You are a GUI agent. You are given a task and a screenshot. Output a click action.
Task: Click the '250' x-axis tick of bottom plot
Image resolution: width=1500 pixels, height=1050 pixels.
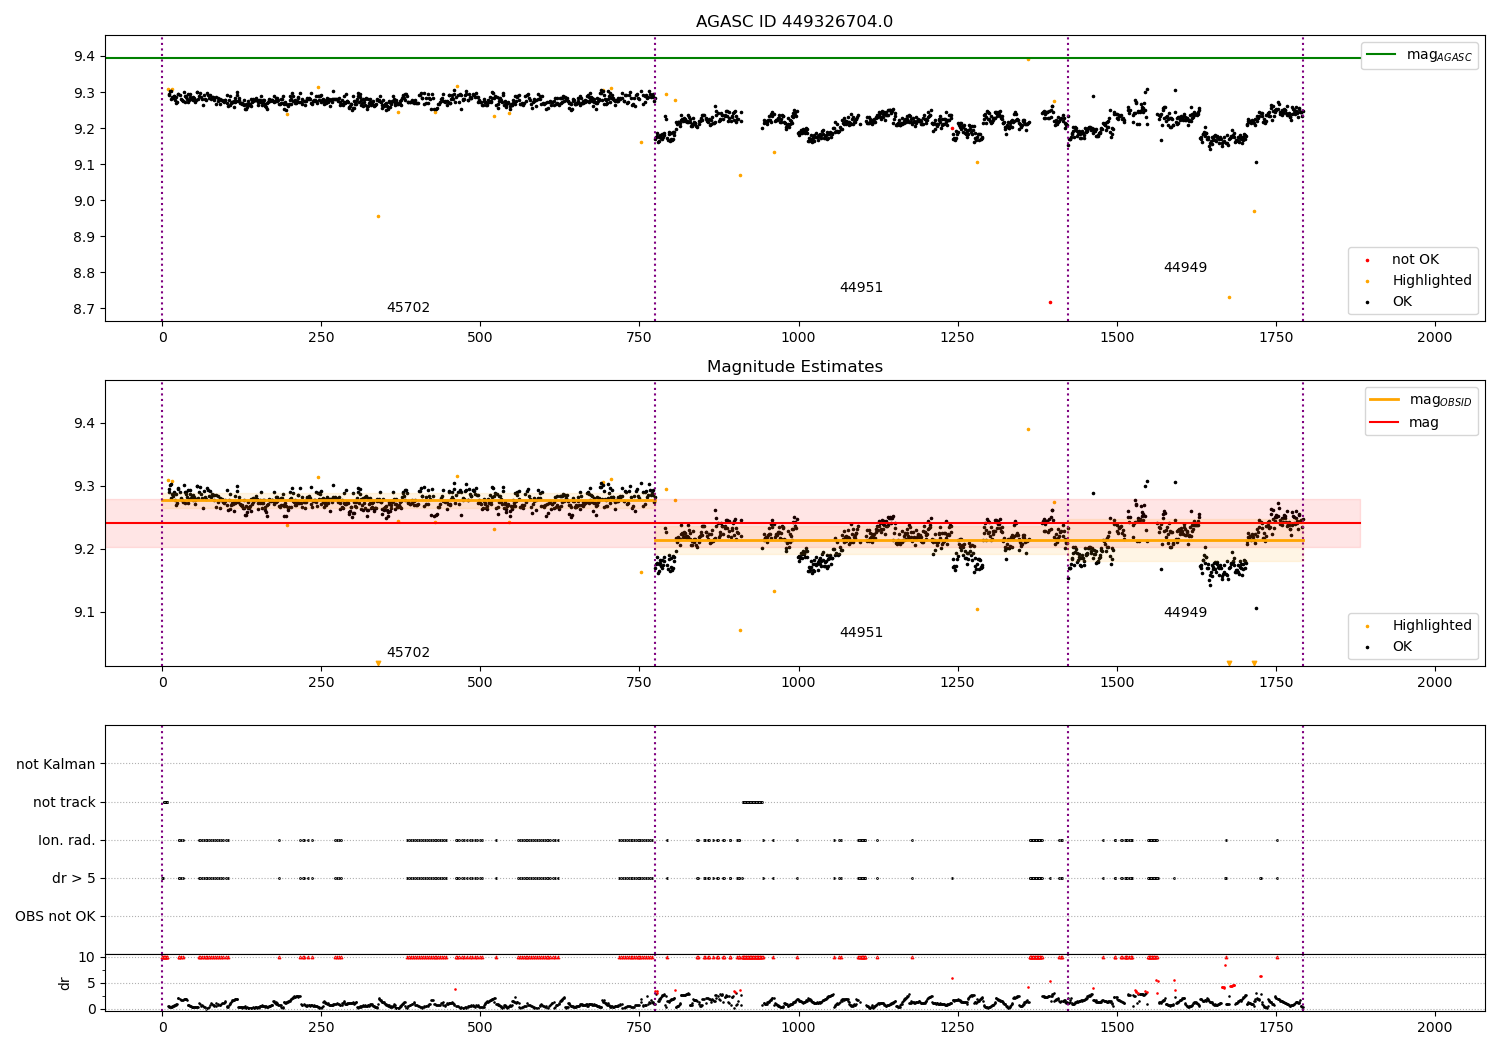[321, 1028]
